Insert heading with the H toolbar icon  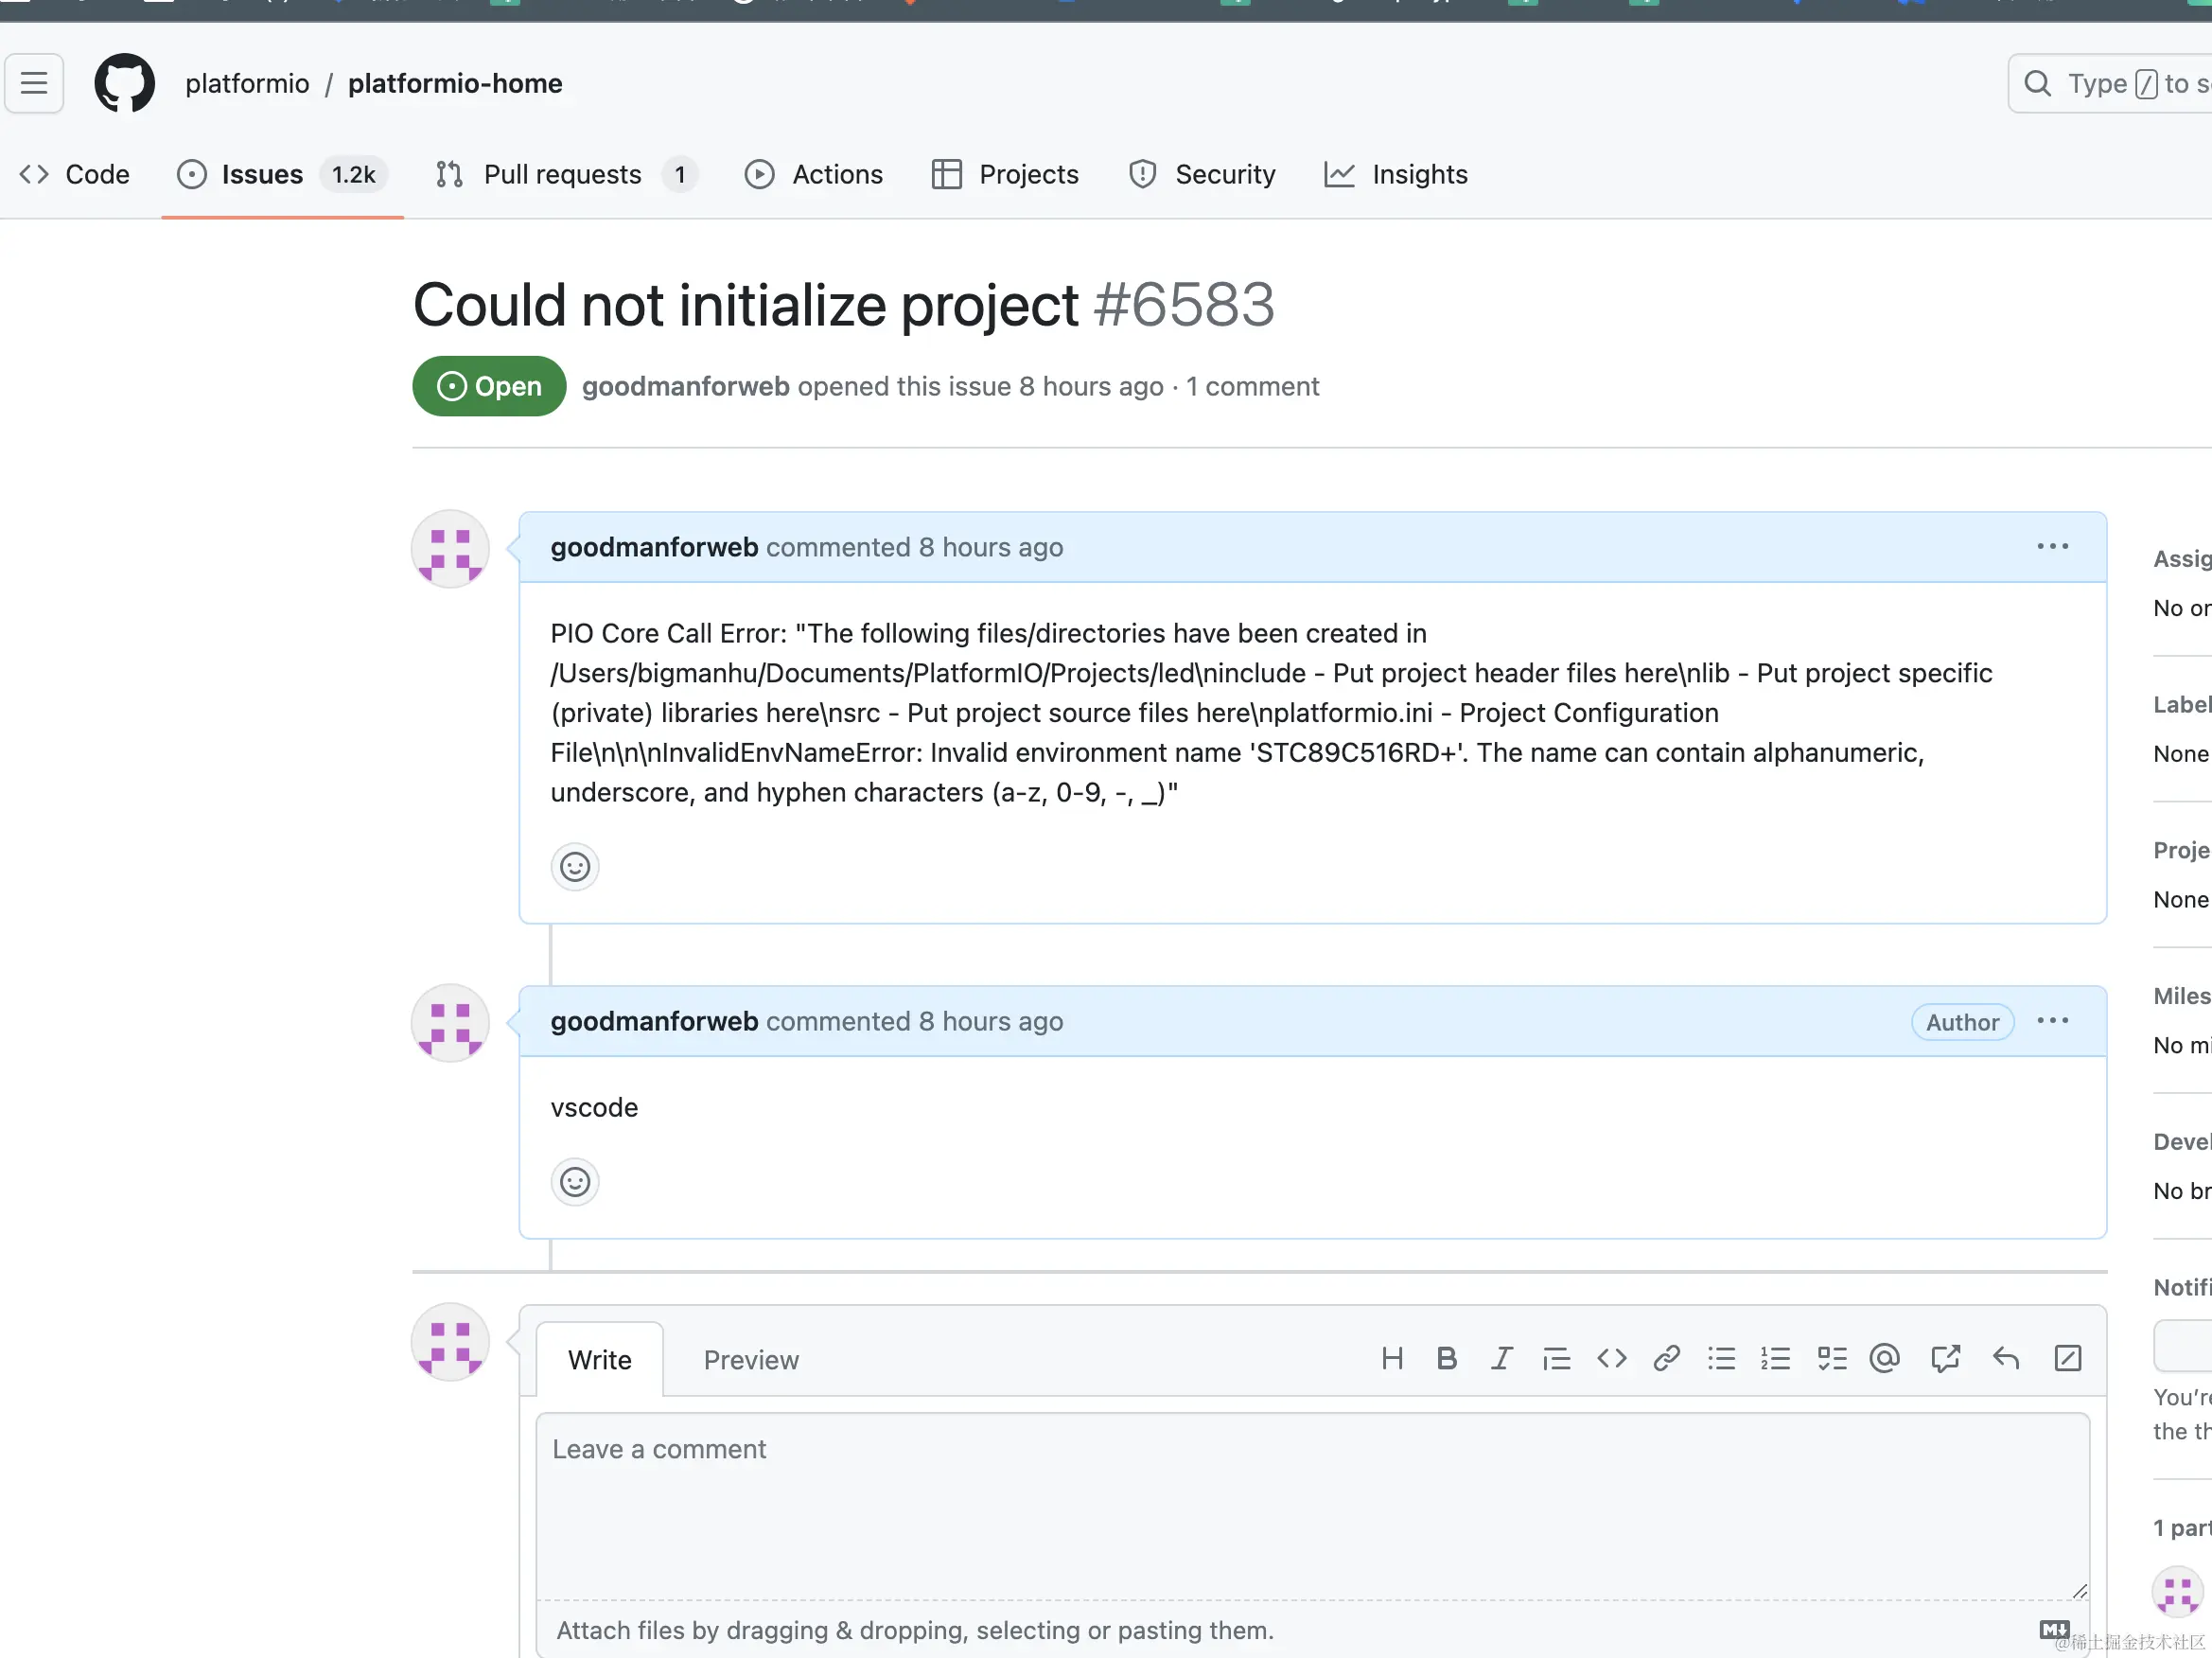pos(1391,1358)
